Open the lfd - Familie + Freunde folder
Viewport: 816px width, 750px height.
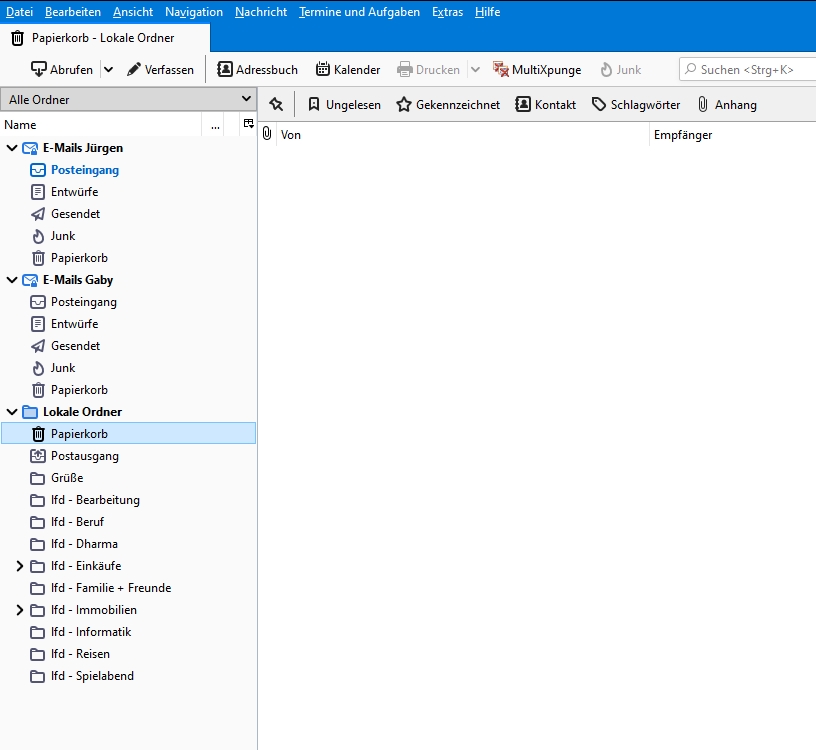point(128,588)
